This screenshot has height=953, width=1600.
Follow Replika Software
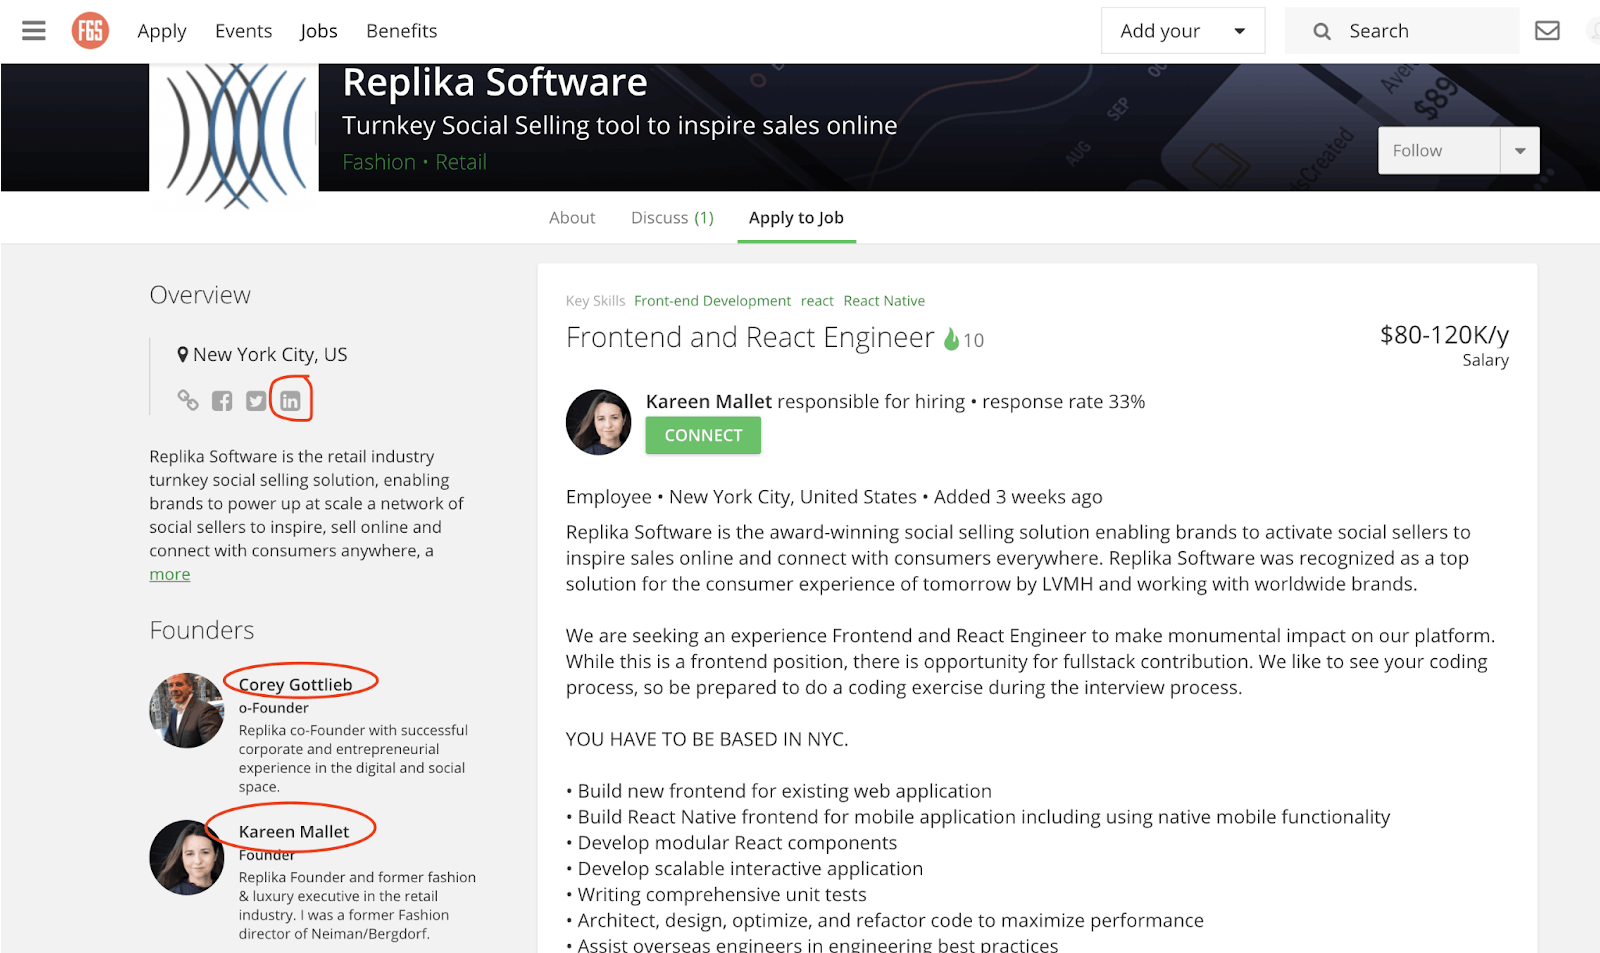(1439, 151)
